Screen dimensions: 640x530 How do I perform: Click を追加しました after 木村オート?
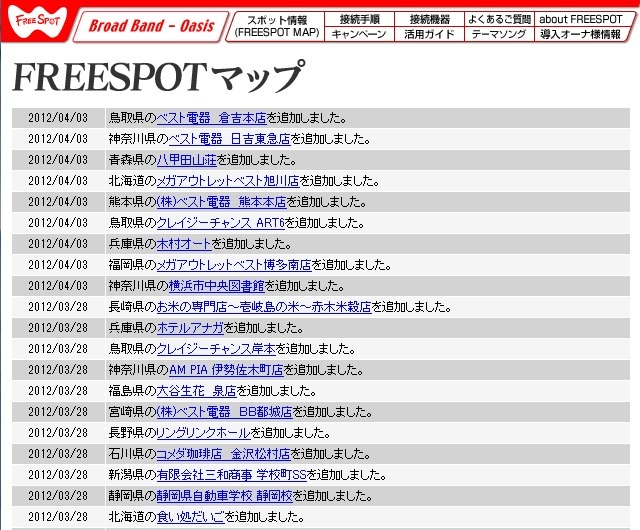tap(251, 244)
